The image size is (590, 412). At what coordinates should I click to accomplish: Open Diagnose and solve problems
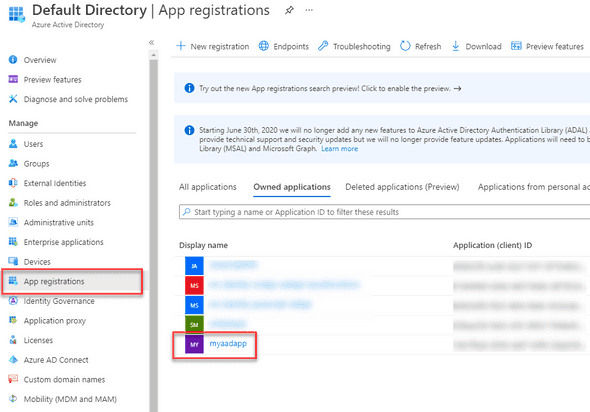(76, 99)
